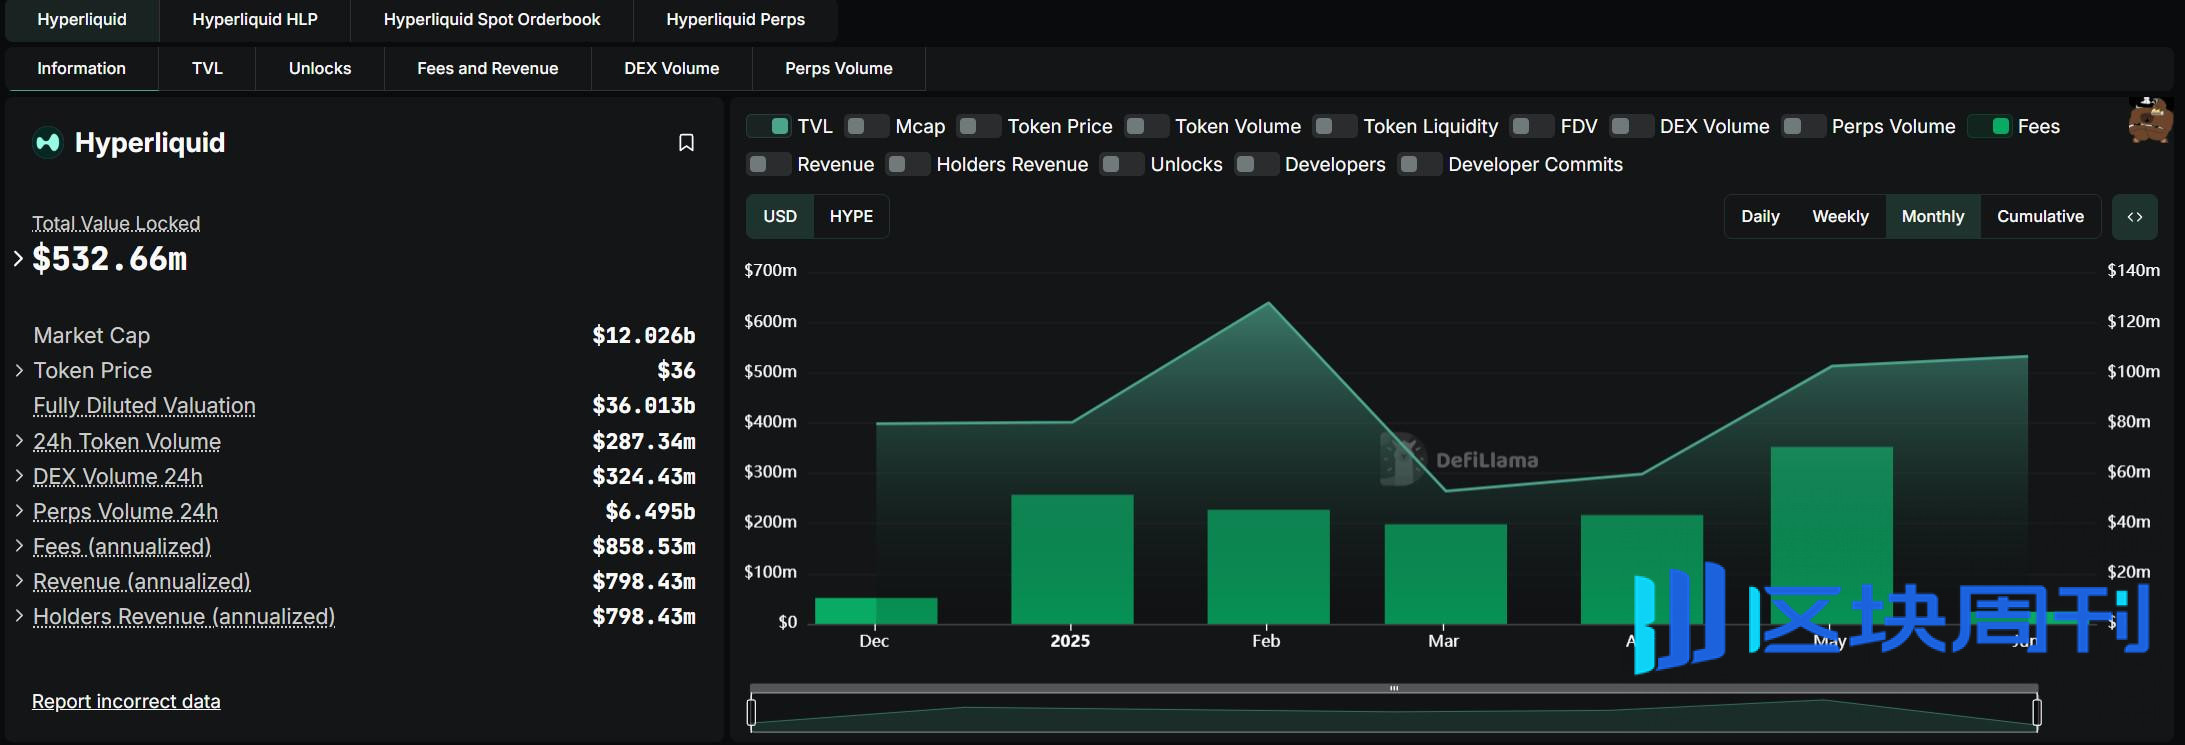Click the llama avatar icon
The height and width of the screenshot is (745, 2185).
2150,121
